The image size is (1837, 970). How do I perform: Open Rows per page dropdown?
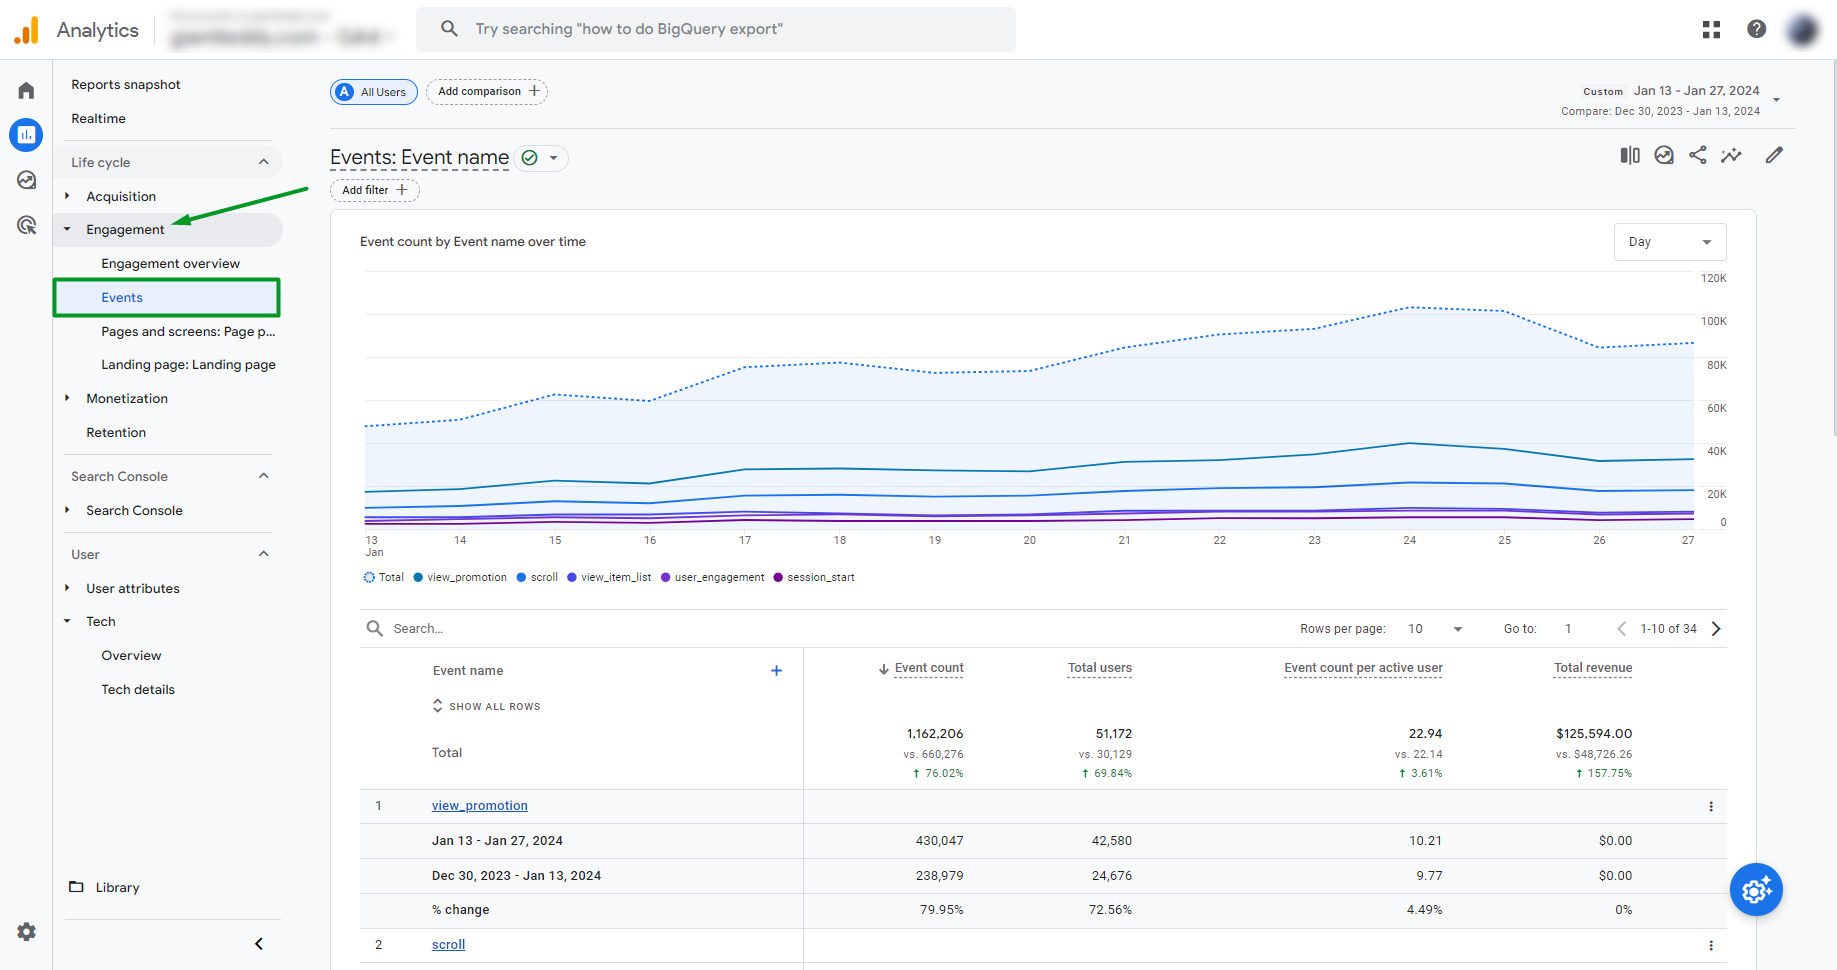tap(1436, 629)
